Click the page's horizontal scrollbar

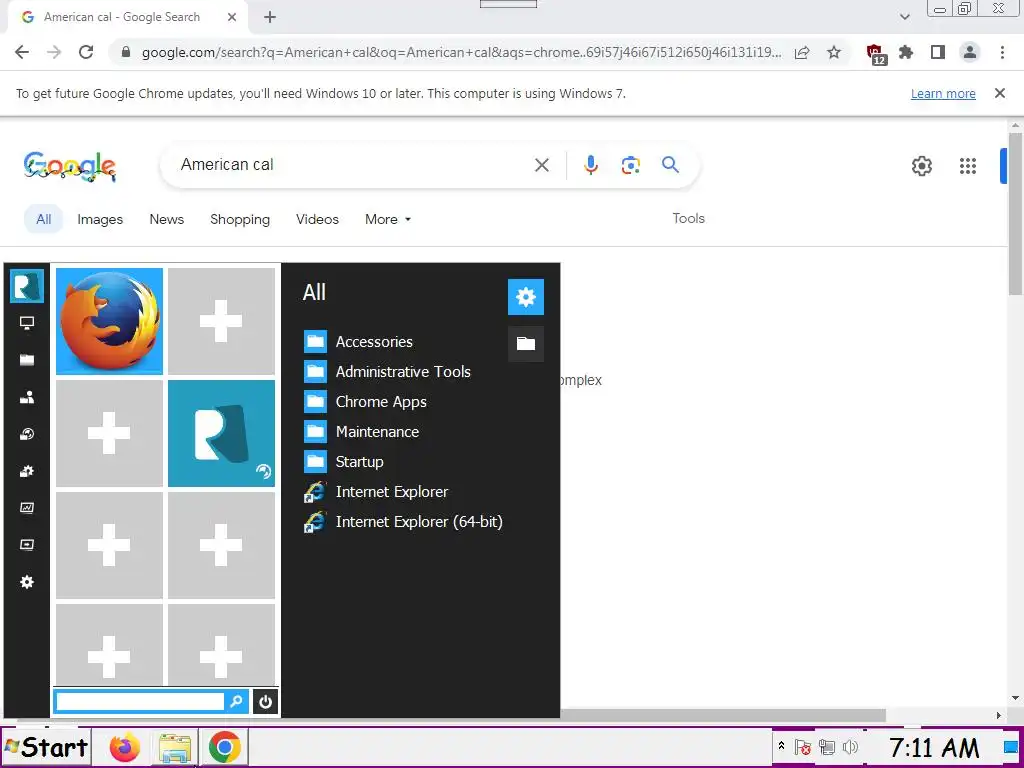pos(451,716)
